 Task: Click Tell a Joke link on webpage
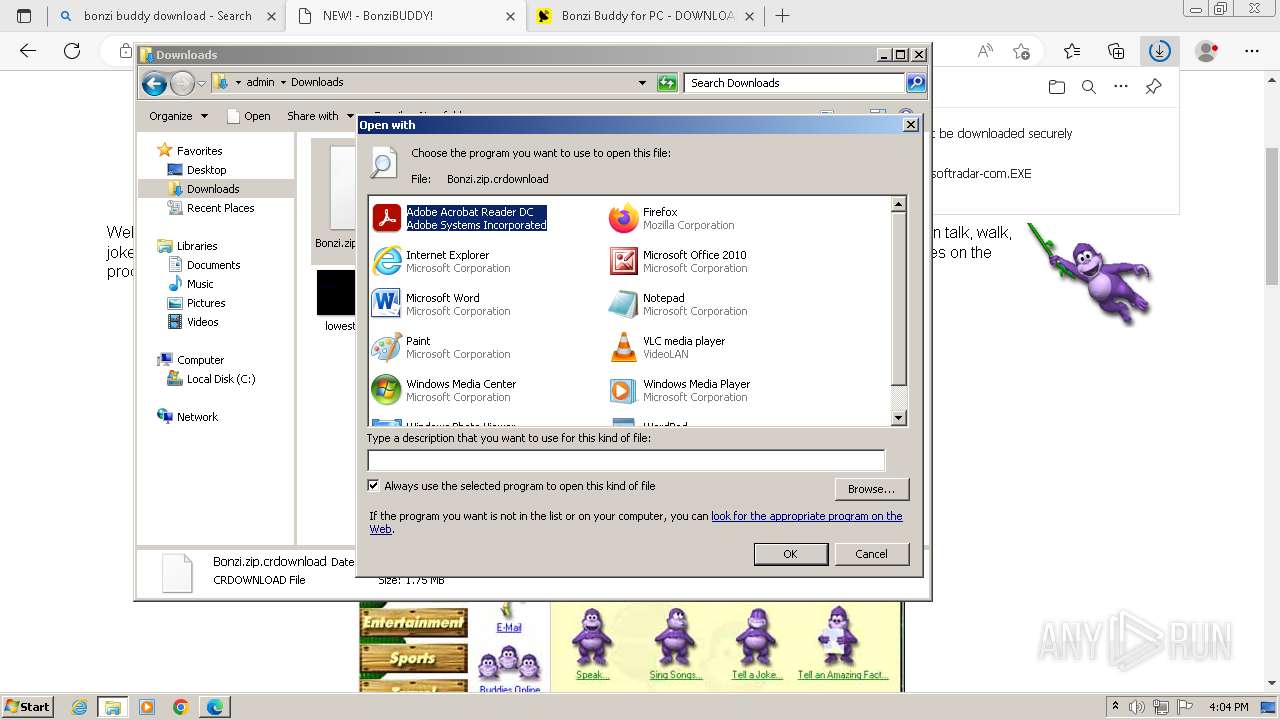(757, 675)
